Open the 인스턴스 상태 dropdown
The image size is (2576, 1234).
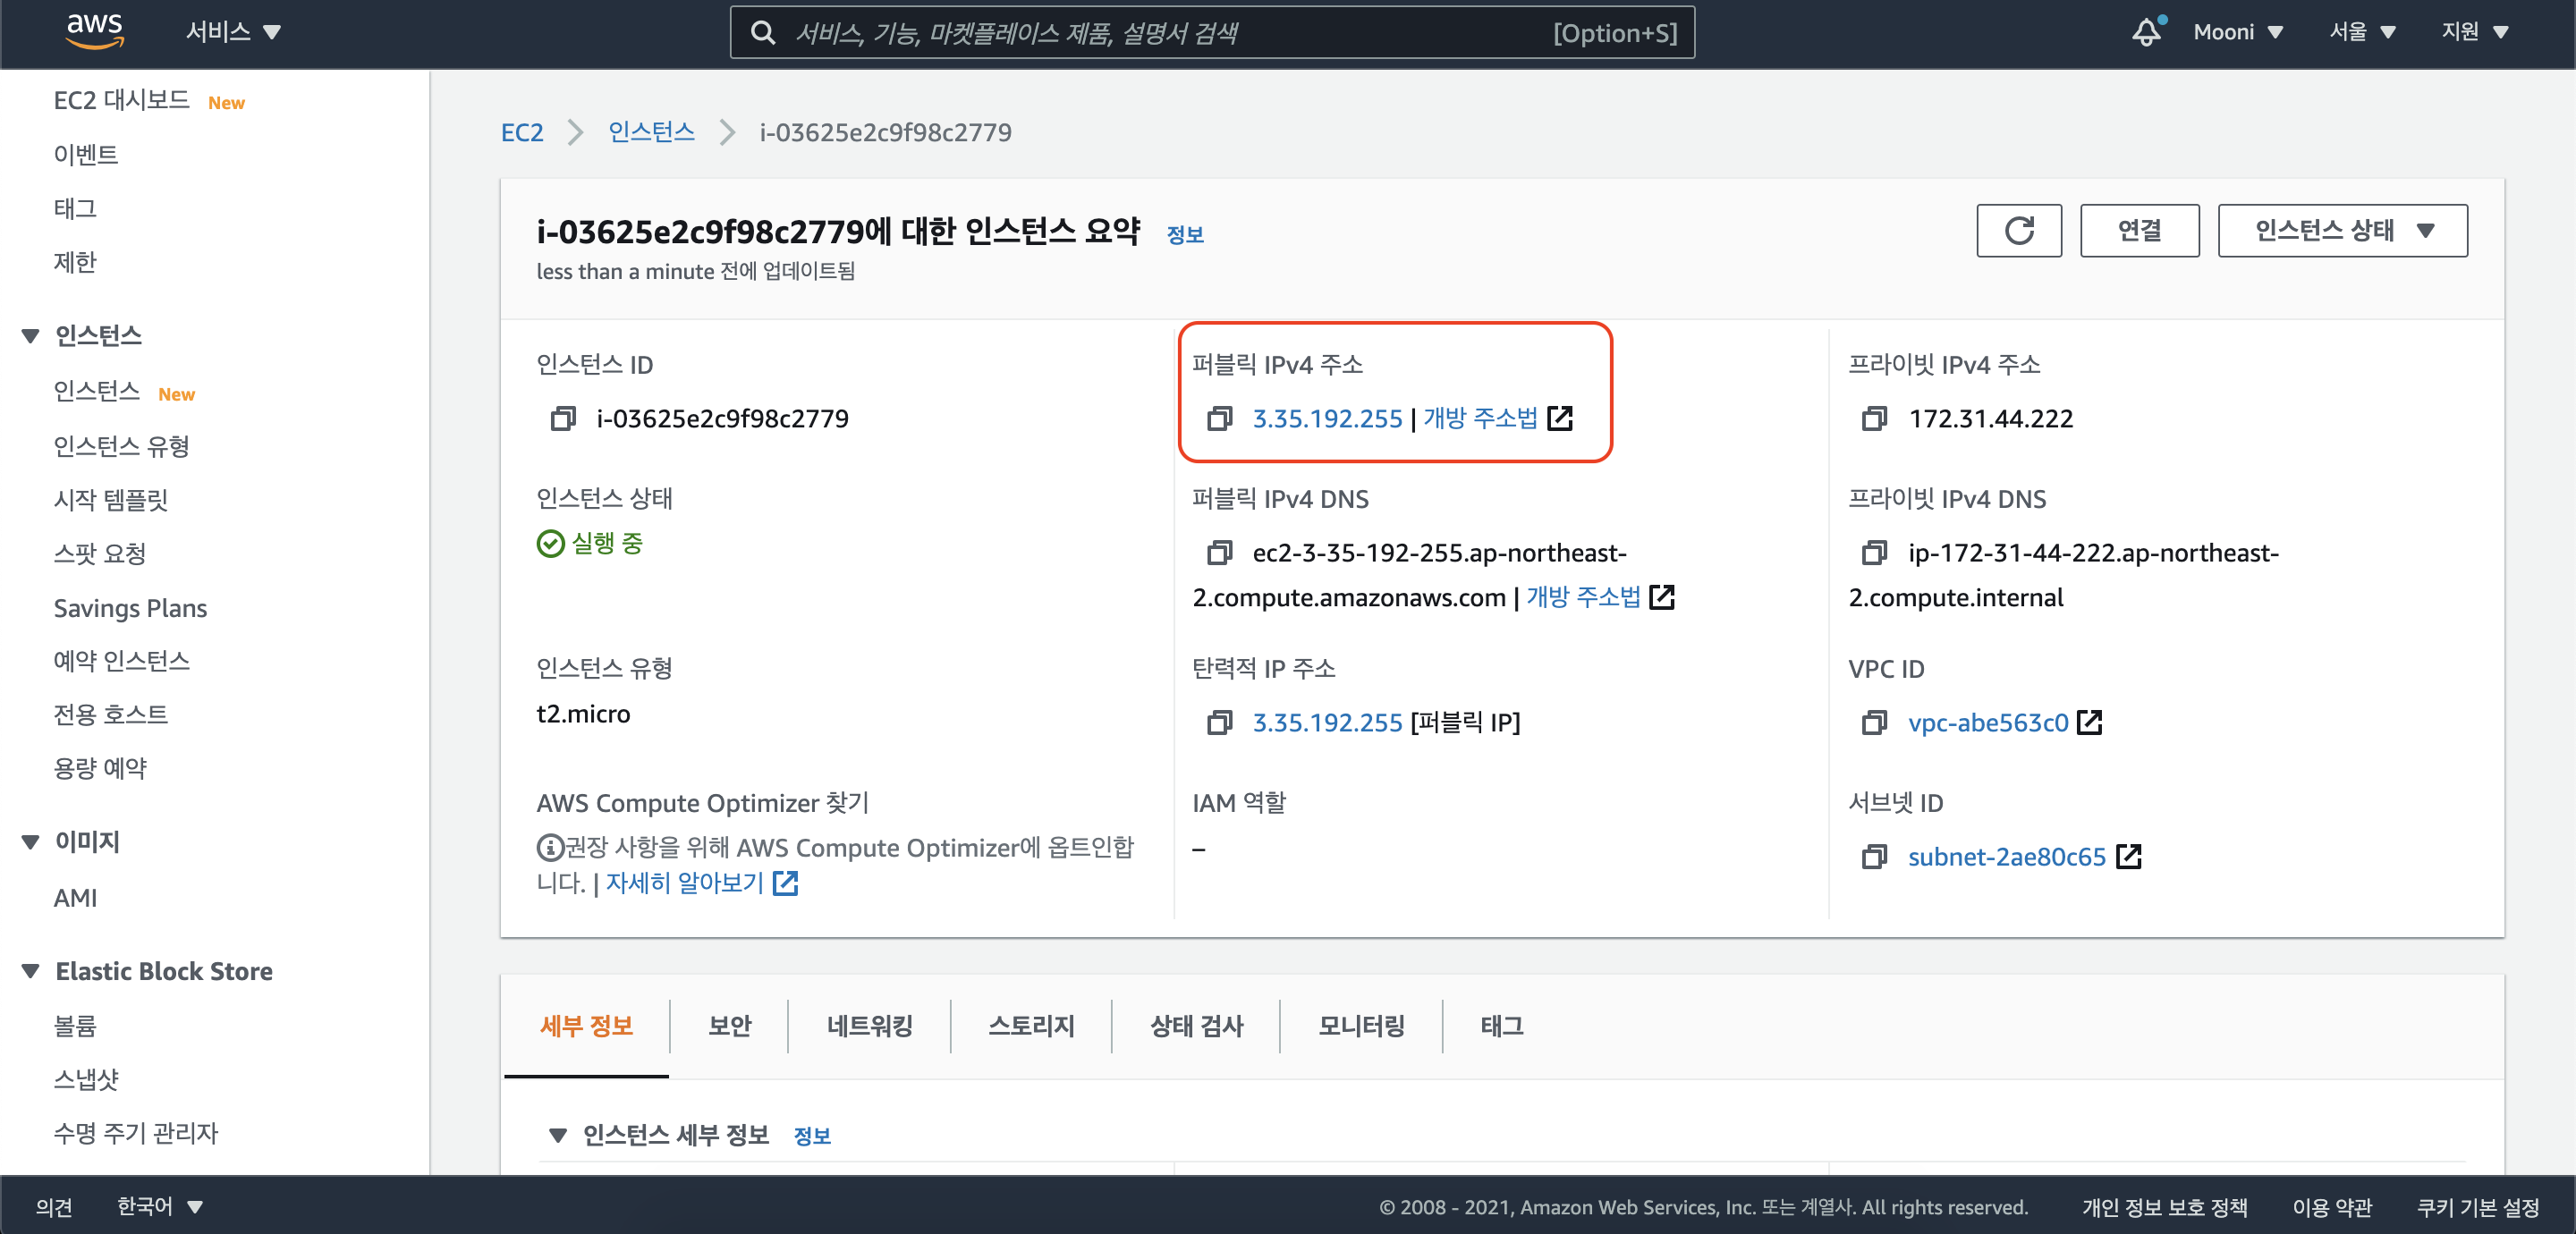tap(2341, 230)
